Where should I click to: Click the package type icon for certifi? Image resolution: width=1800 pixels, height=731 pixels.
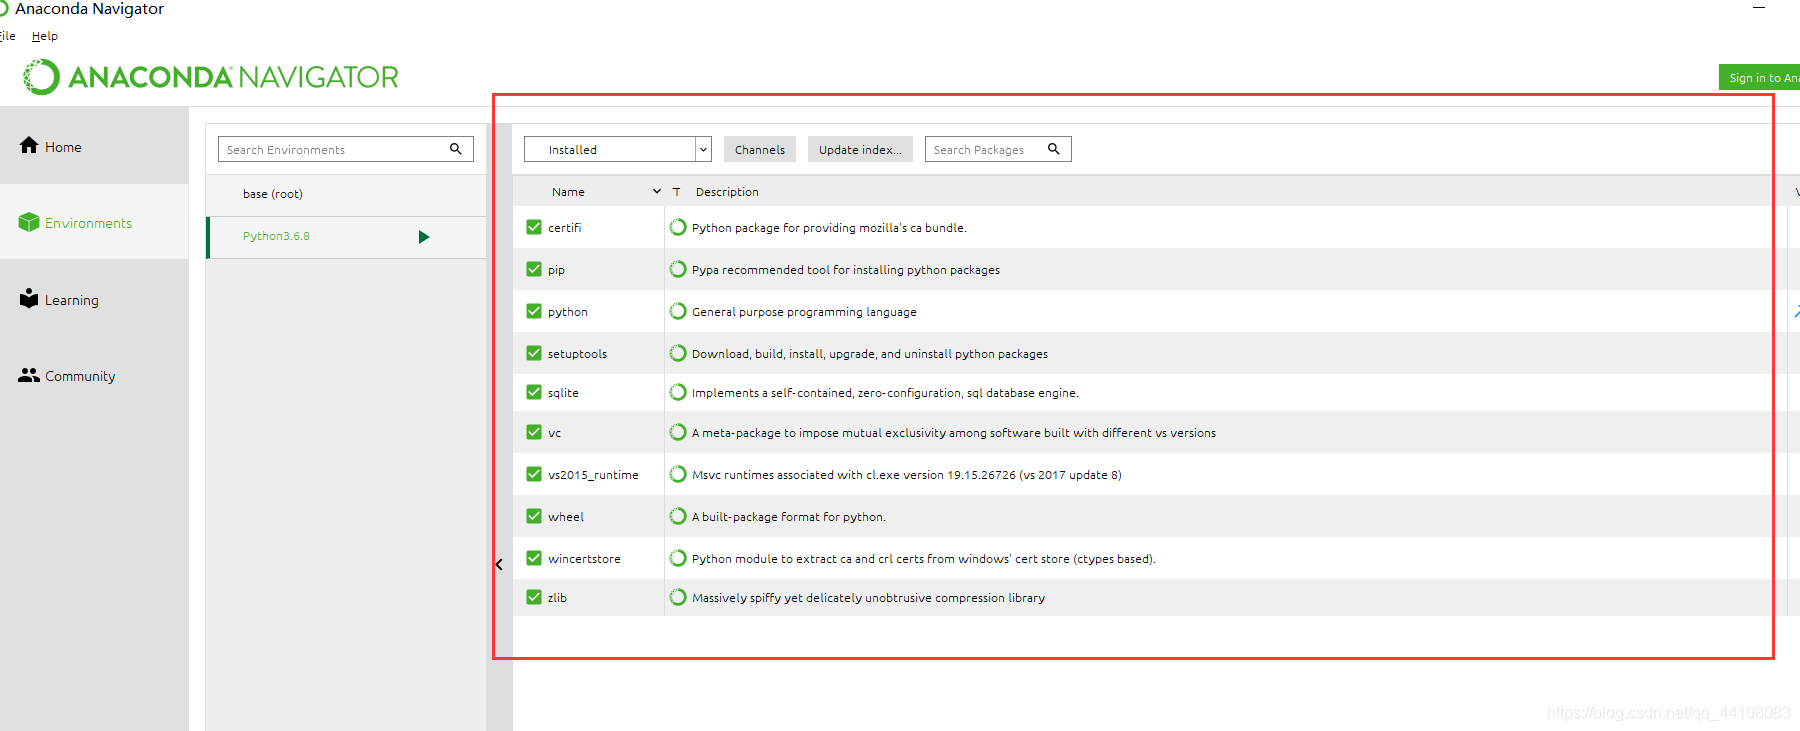(678, 227)
